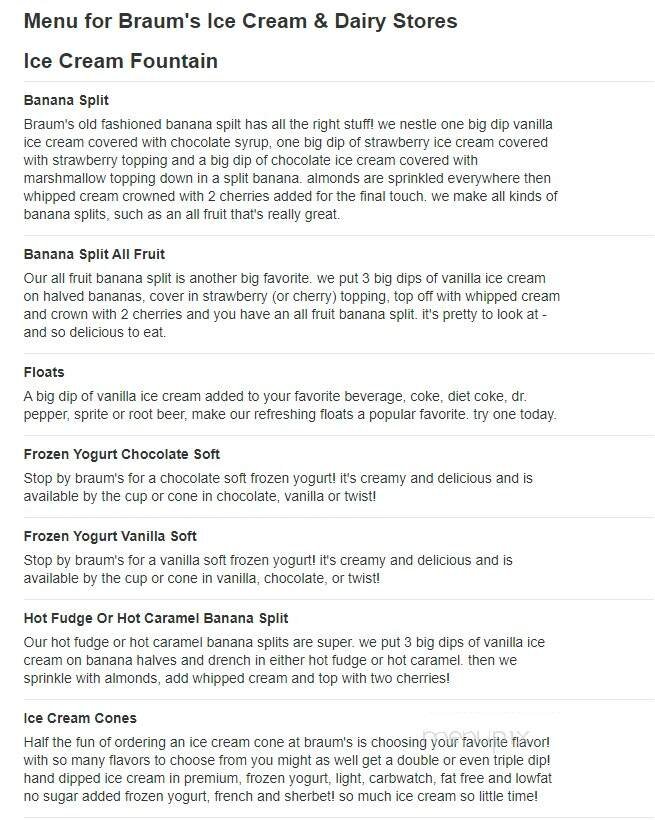The height and width of the screenshot is (820, 655).
Task: Open the Floats menu item title
Action: (x=44, y=372)
